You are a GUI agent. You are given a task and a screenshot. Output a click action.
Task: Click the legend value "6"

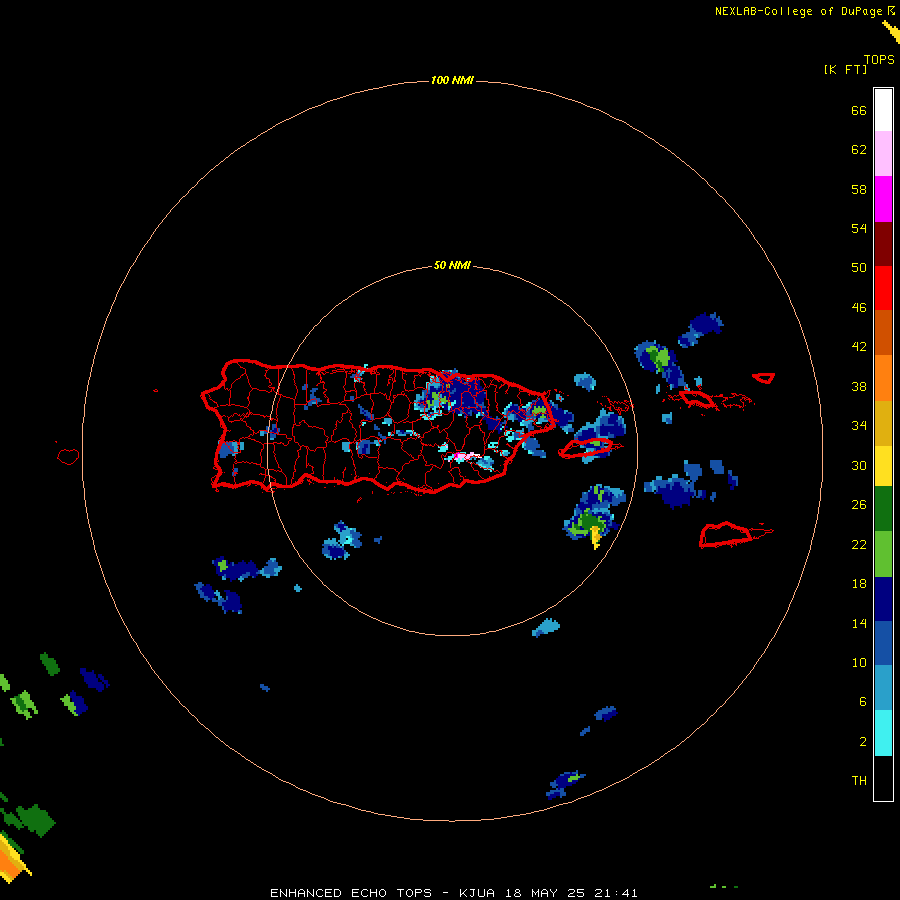click(x=862, y=702)
